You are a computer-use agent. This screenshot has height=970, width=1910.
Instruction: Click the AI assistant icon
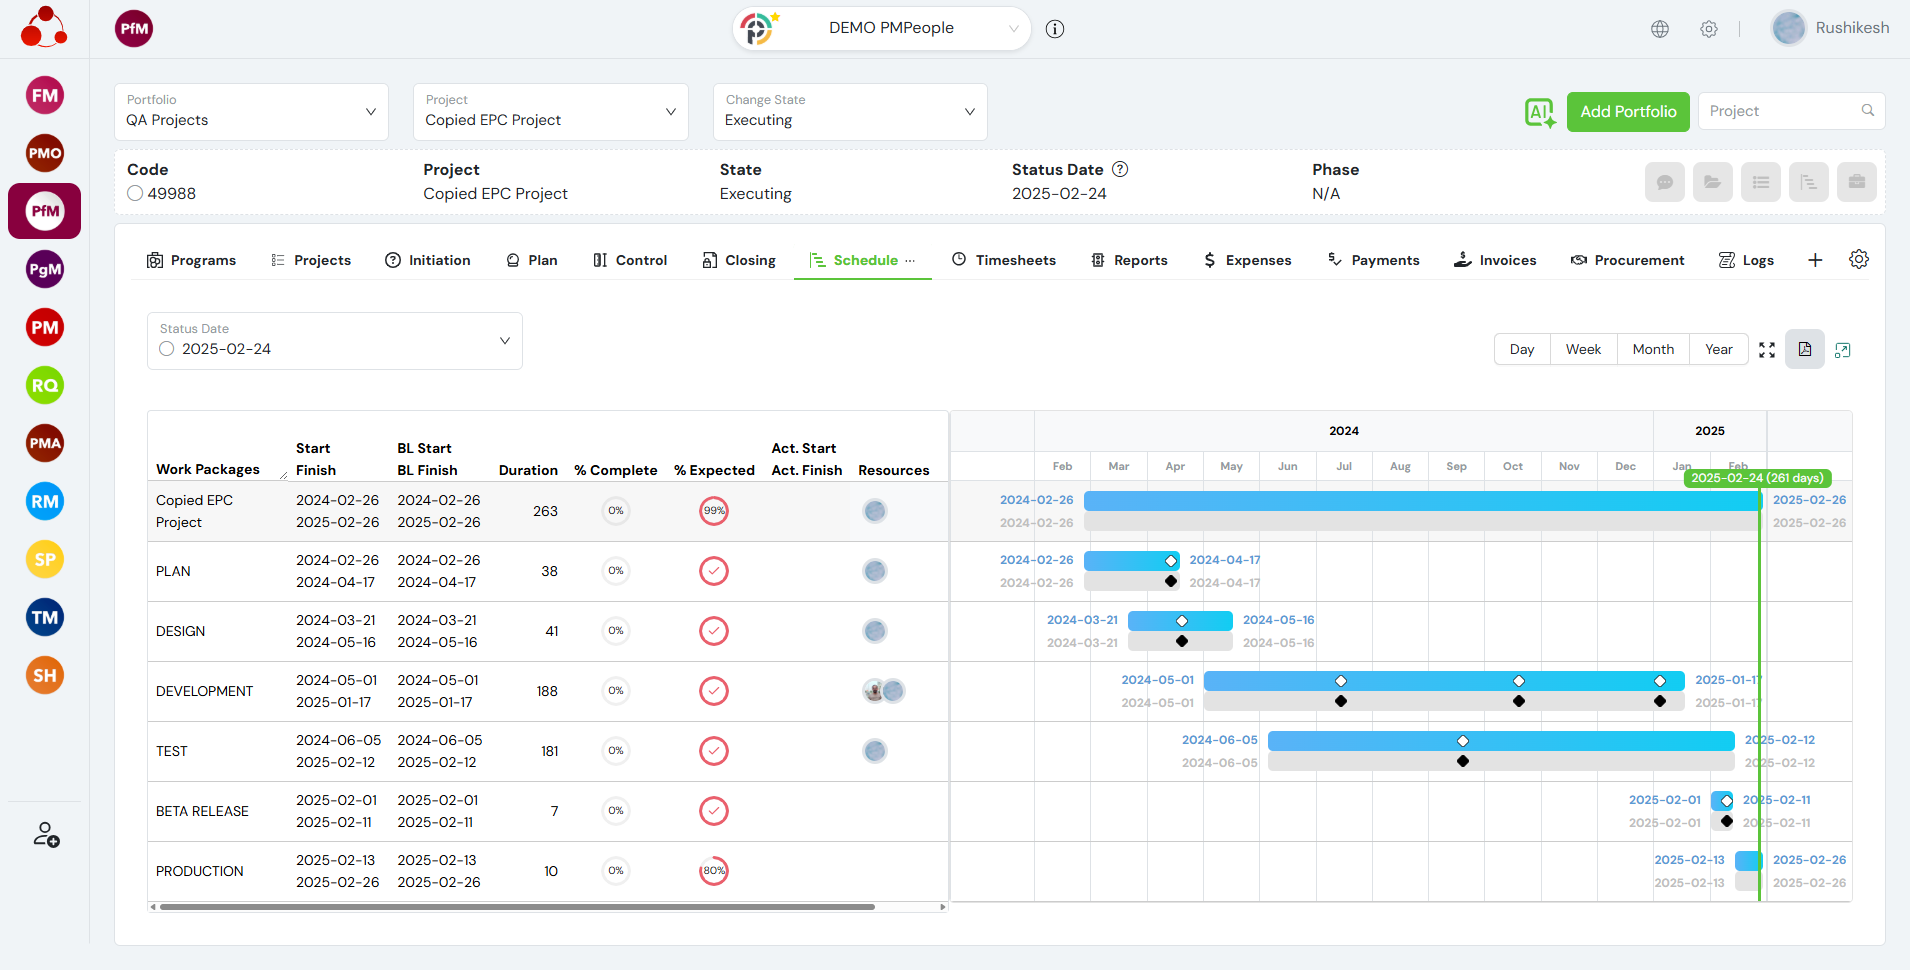click(x=1540, y=112)
